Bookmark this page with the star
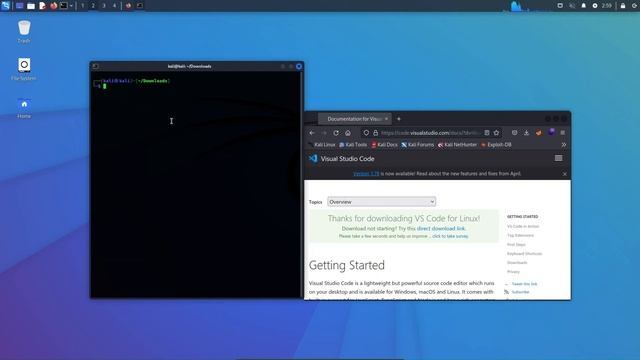 pos(496,133)
